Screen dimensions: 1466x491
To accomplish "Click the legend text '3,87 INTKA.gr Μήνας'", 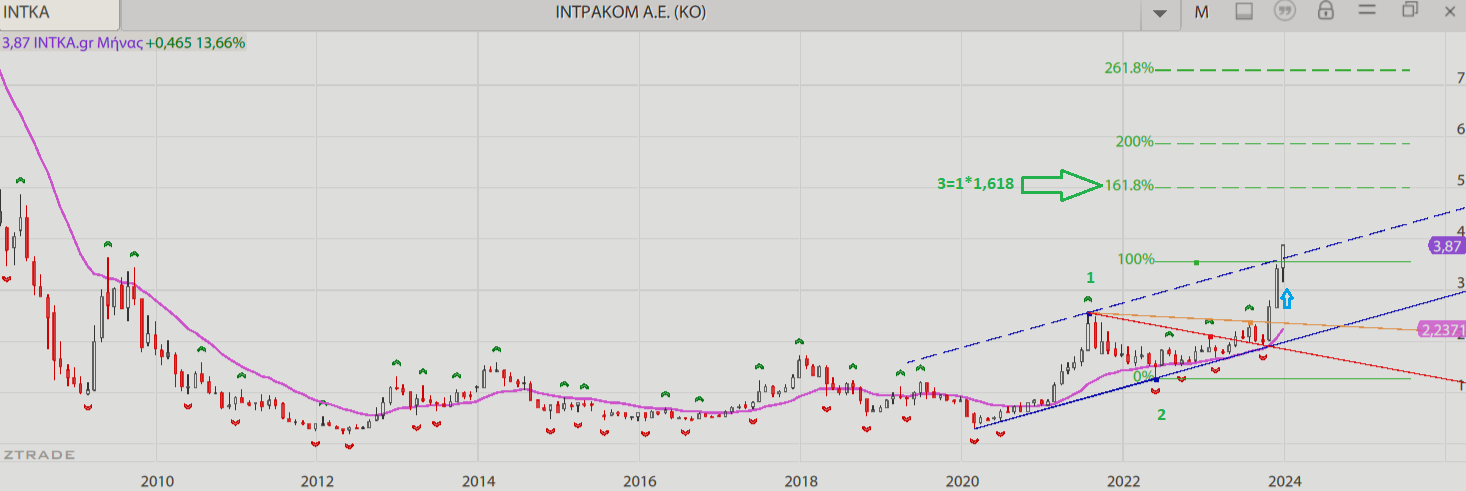I will 71,43.
